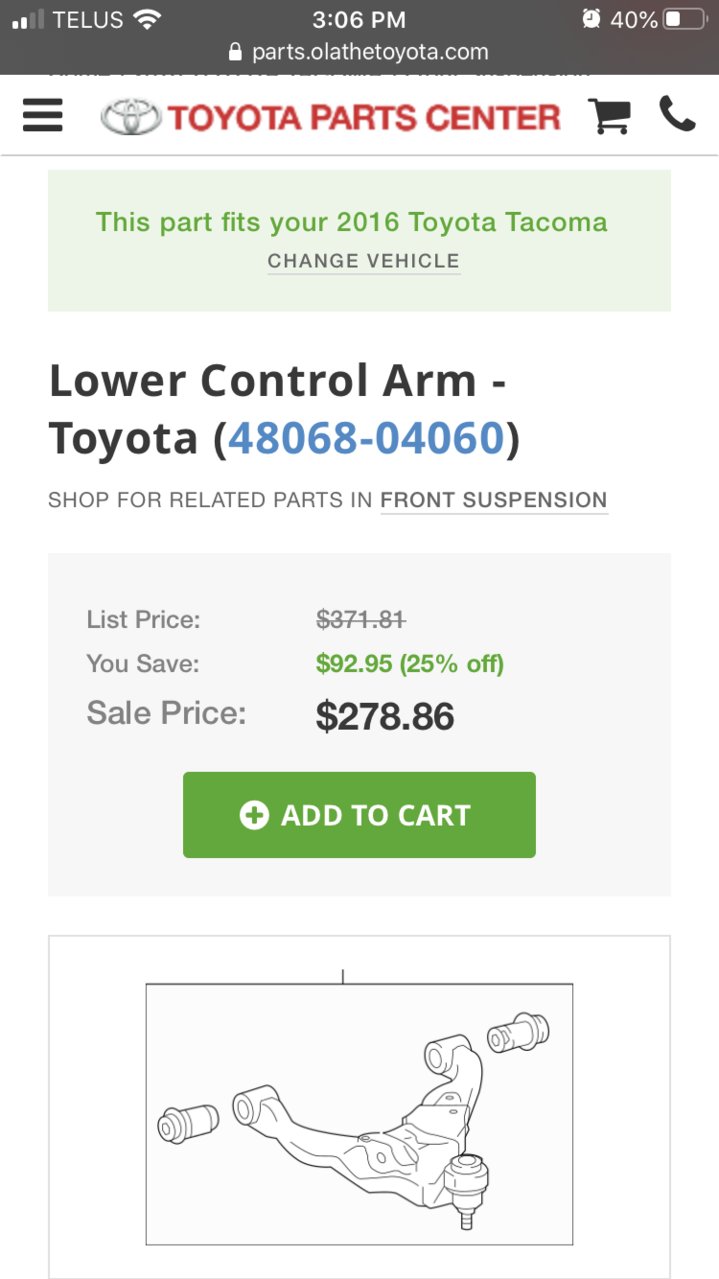Click the CHANGE VEHICLE link
Viewport: 719px width, 1279px height.
point(364,261)
